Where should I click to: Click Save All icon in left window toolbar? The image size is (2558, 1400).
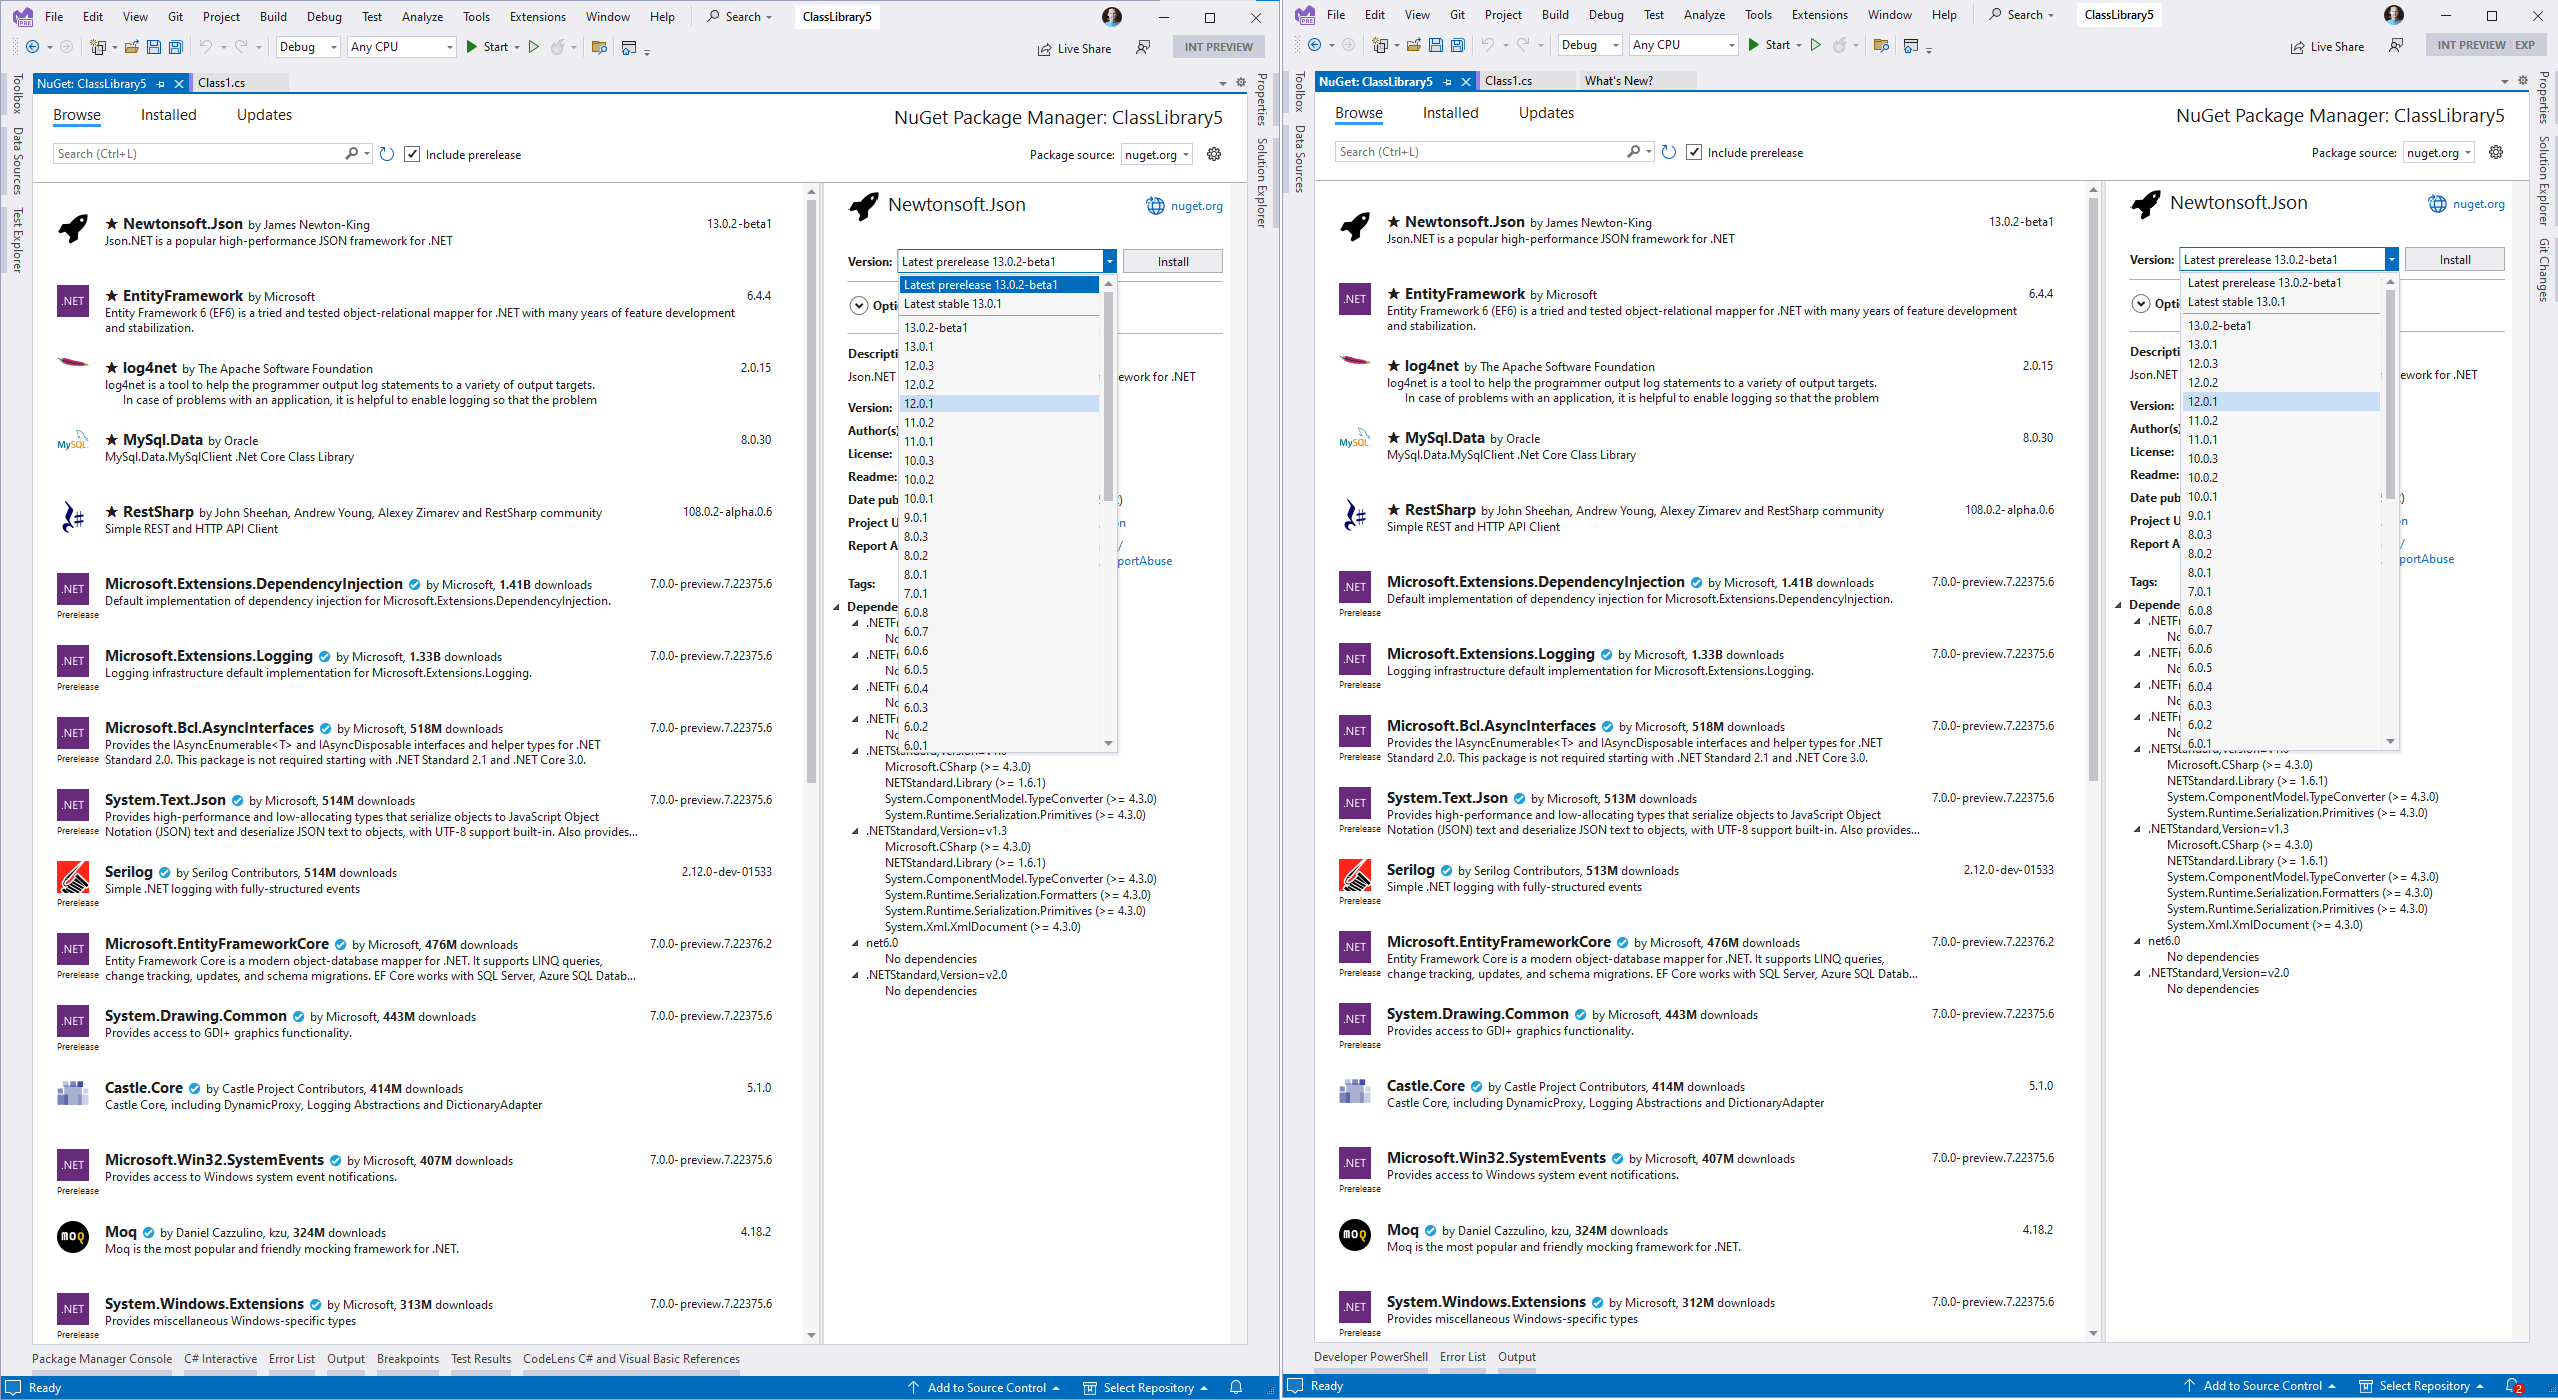coord(175,47)
